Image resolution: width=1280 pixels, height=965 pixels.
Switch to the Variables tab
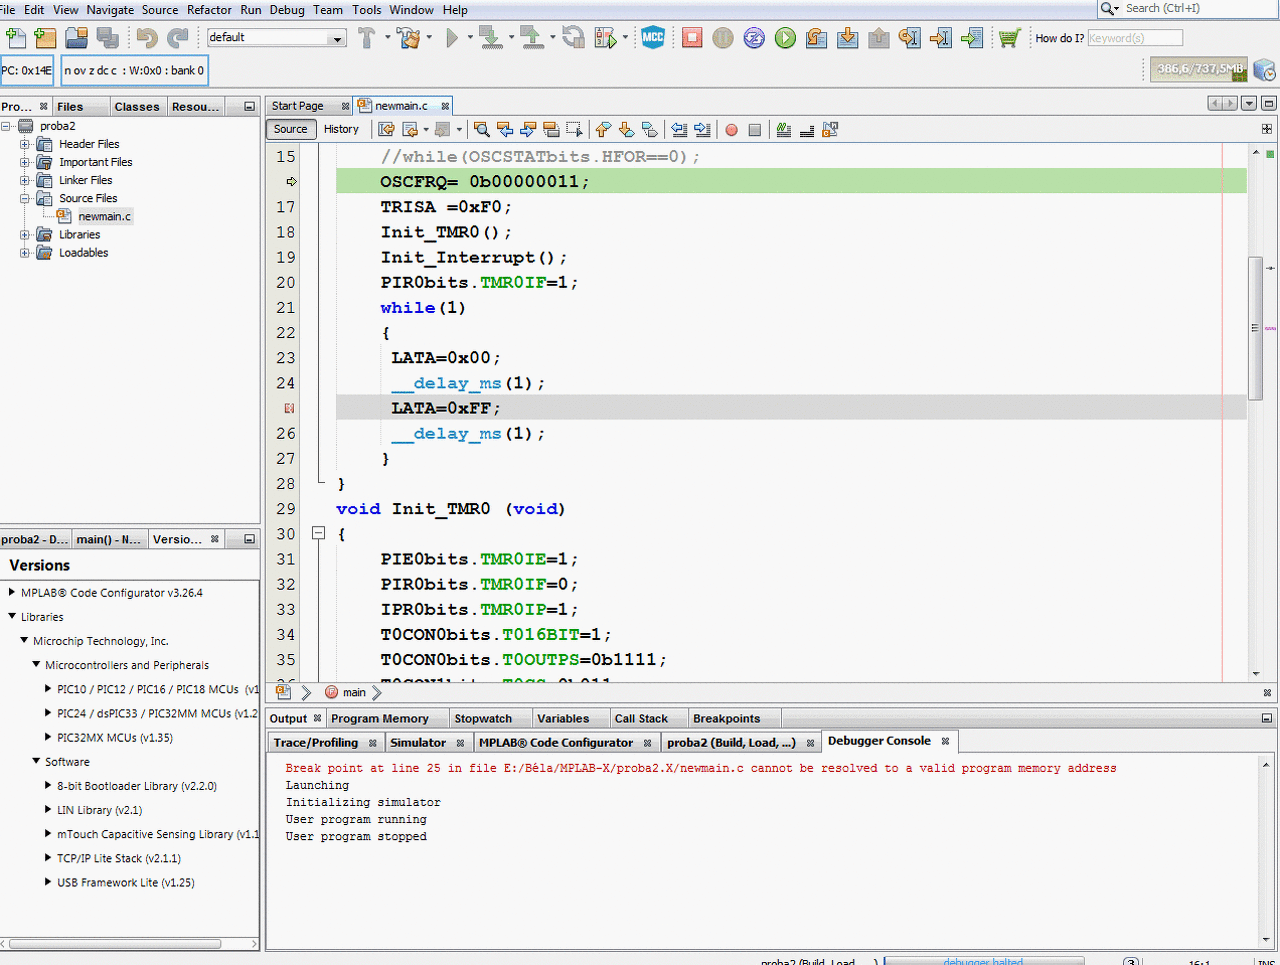pyautogui.click(x=563, y=718)
